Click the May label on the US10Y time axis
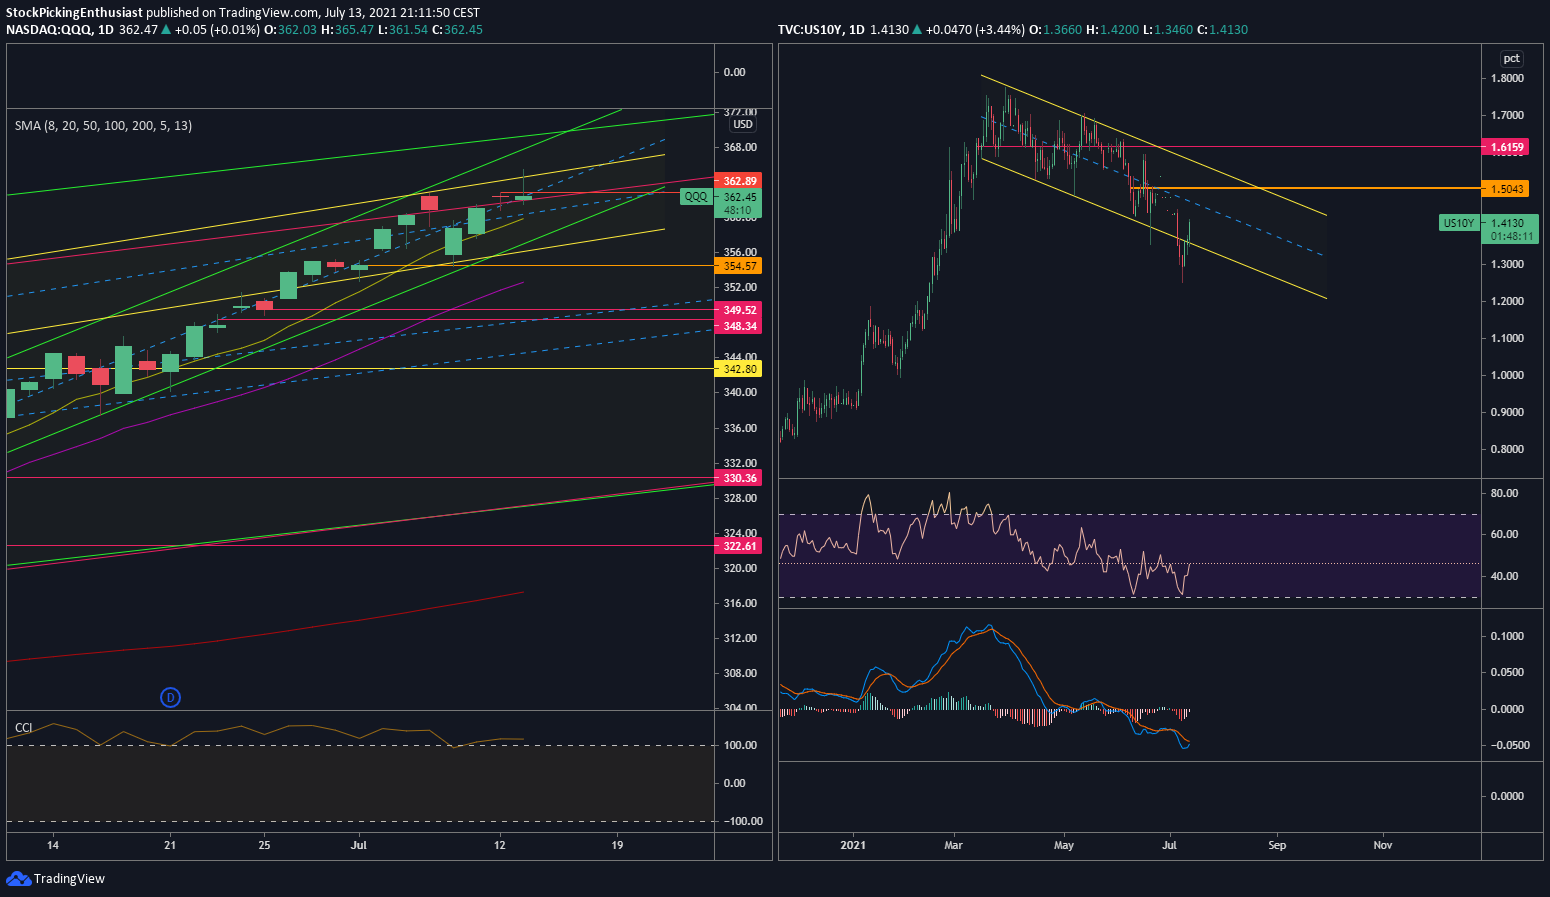The image size is (1550, 897). click(x=1064, y=845)
